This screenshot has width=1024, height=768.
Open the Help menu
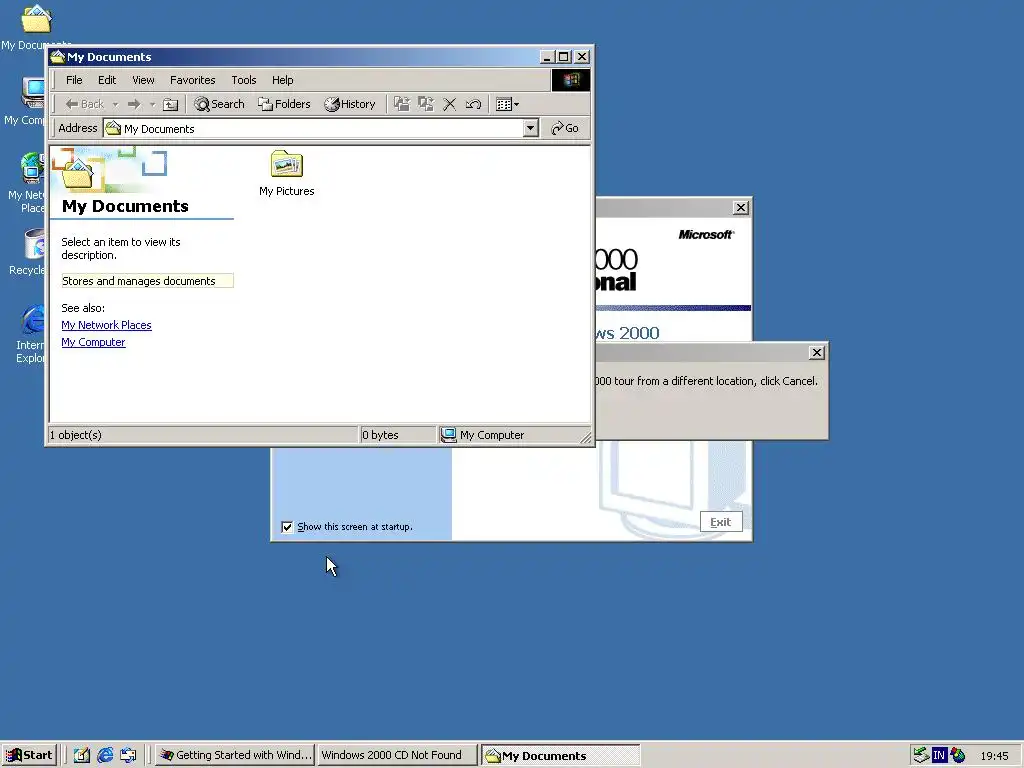point(283,80)
